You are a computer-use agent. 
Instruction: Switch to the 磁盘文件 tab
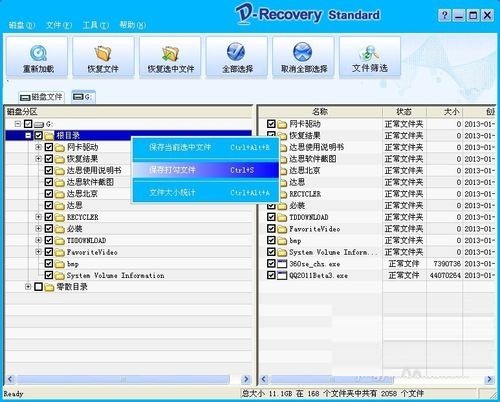click(41, 97)
